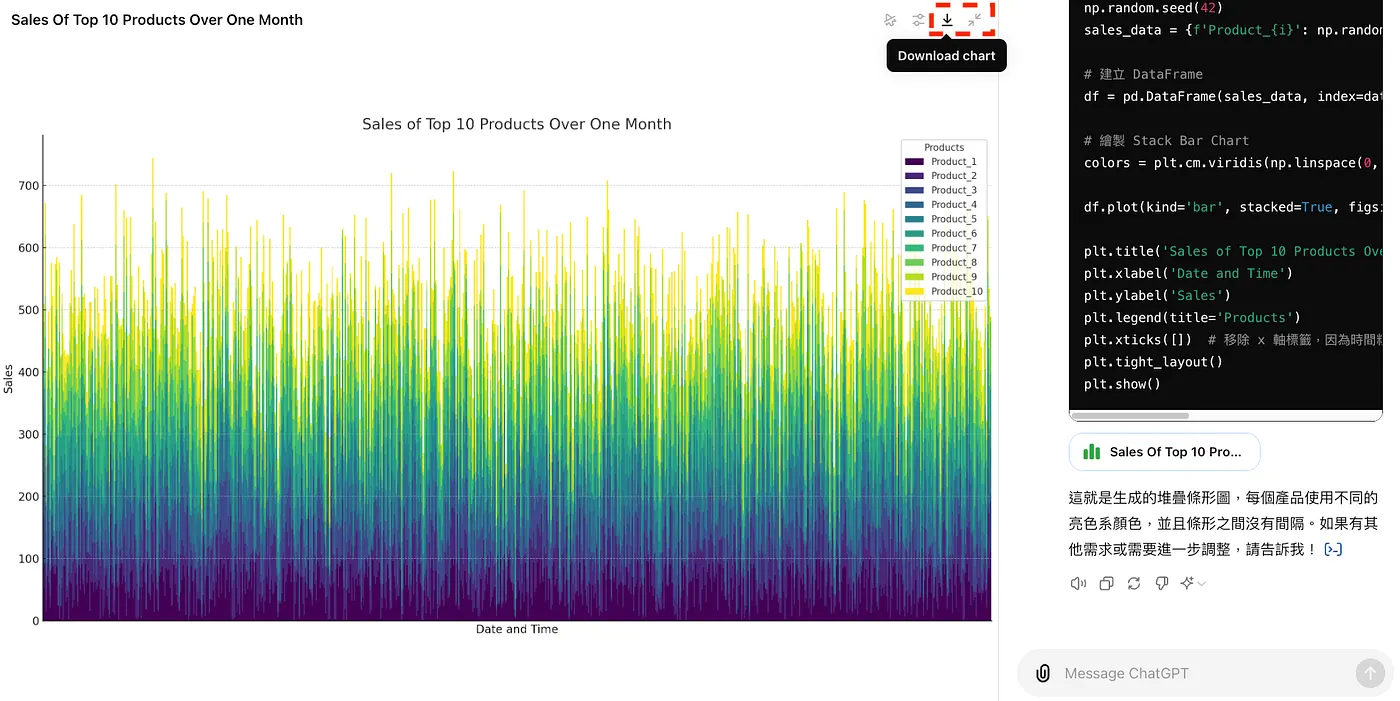Click the Product_1 legend color swatch

pos(914,162)
